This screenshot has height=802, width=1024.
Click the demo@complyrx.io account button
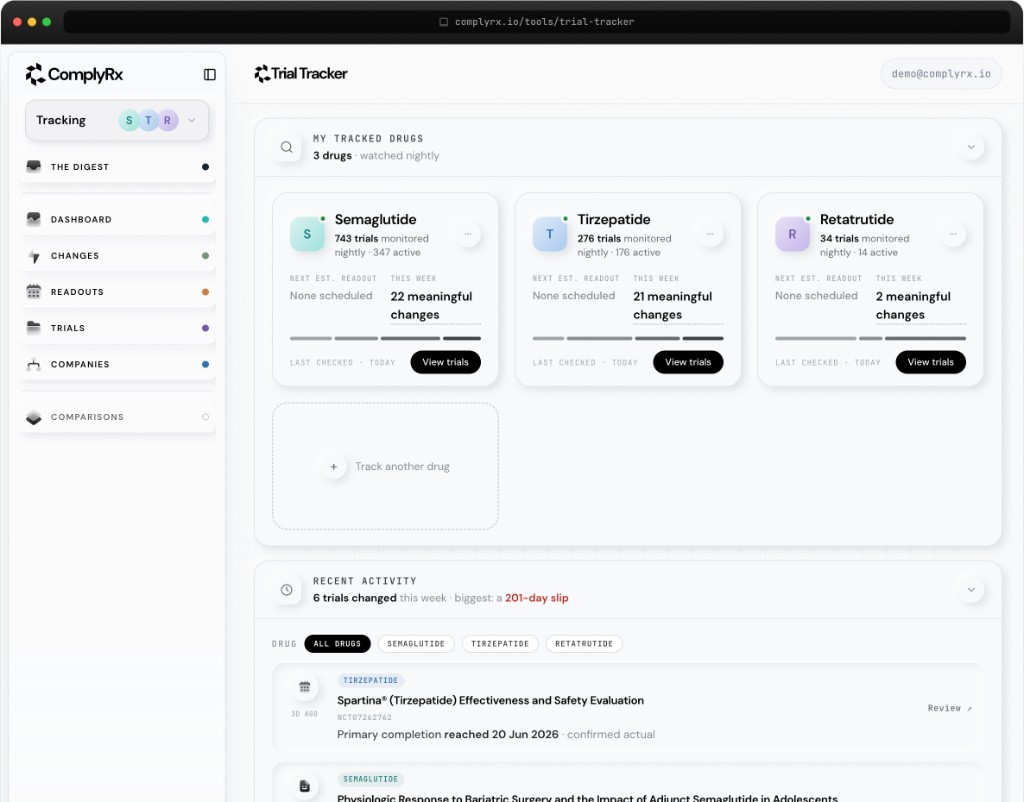click(941, 74)
